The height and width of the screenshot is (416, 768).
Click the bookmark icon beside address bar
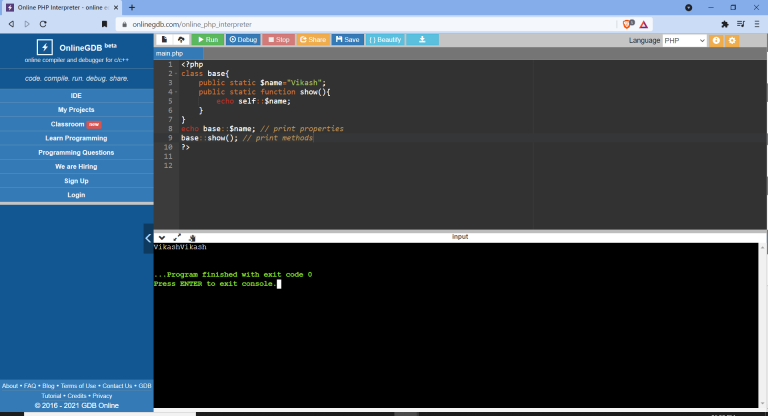pos(104,24)
